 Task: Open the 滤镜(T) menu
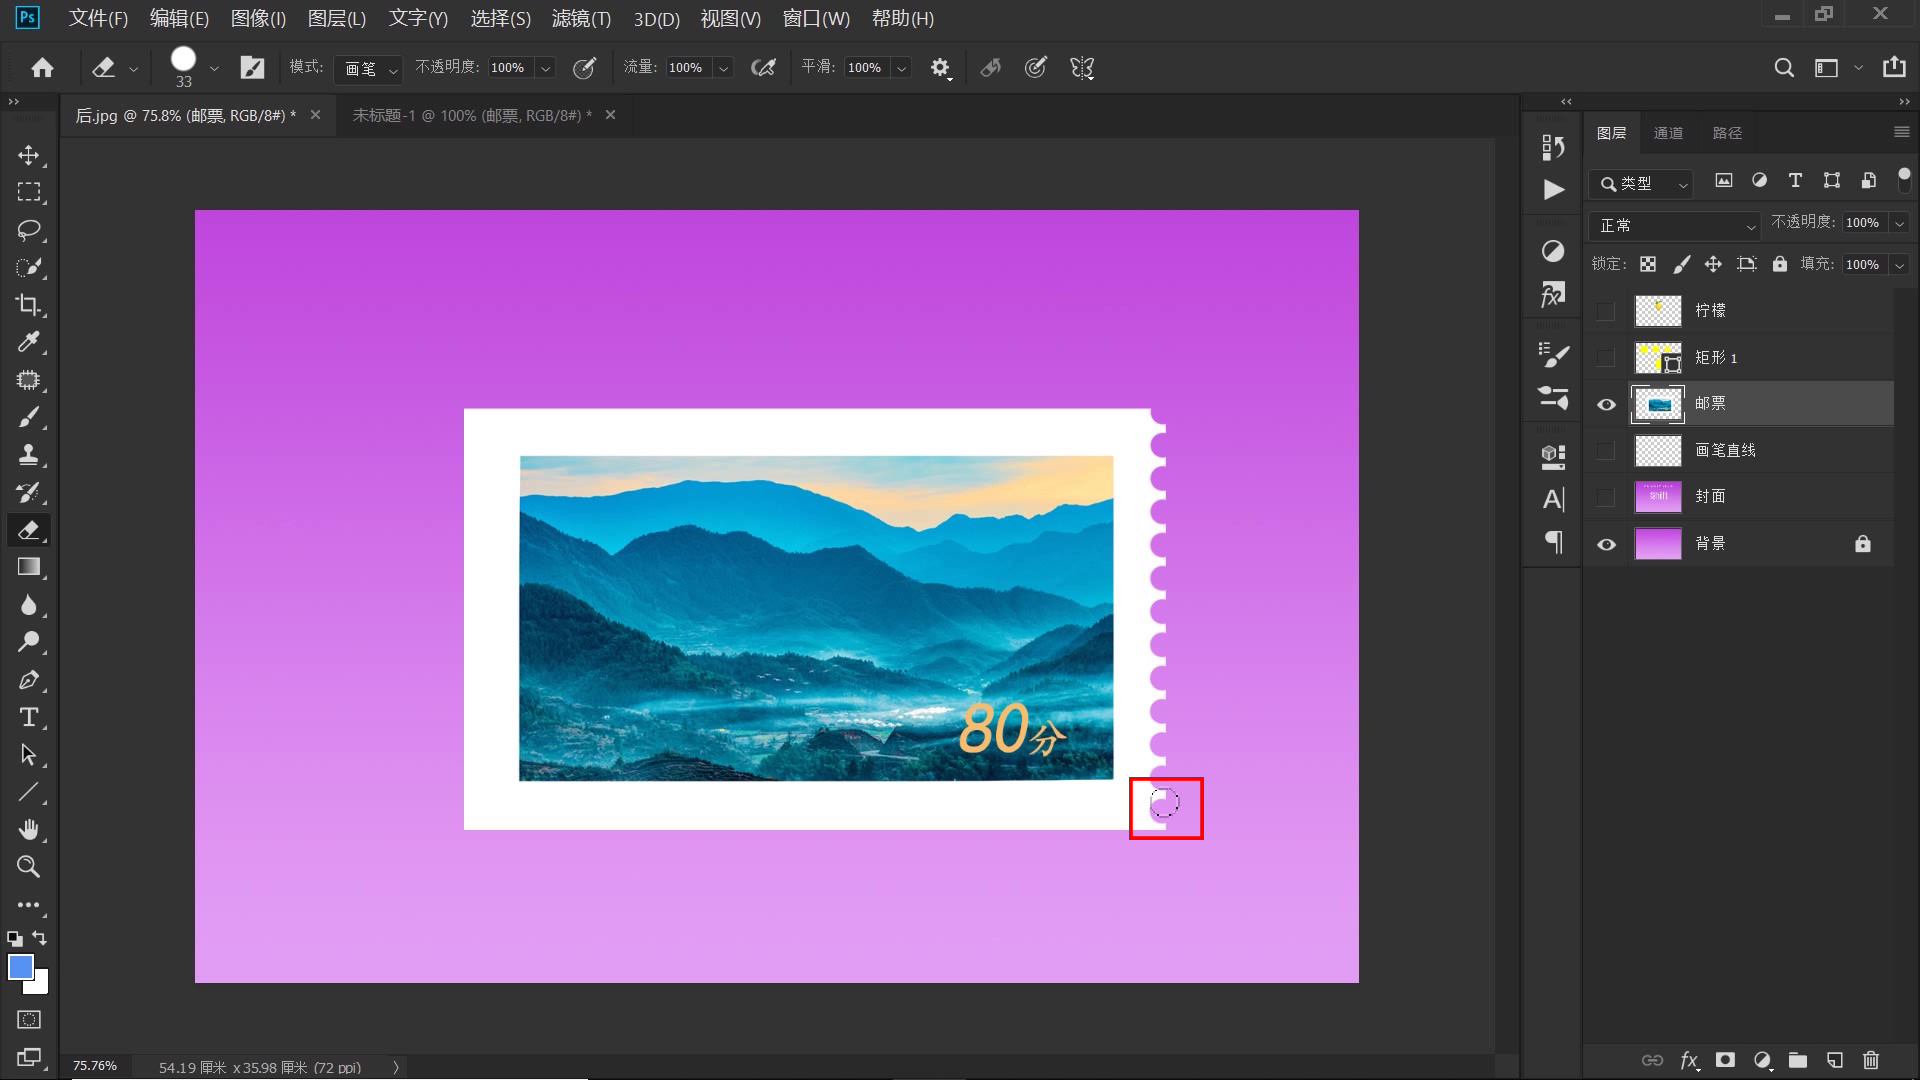[581, 19]
